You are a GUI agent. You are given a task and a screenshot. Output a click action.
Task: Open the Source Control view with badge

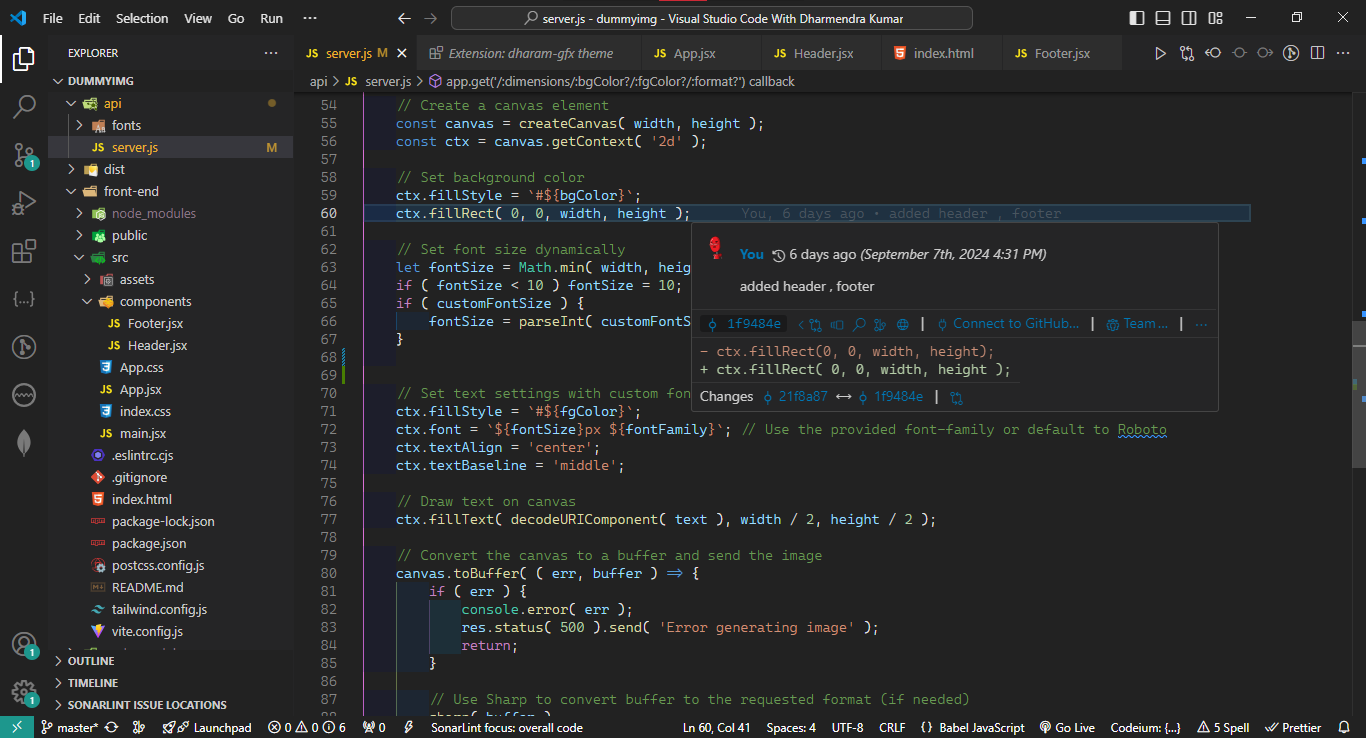24,154
